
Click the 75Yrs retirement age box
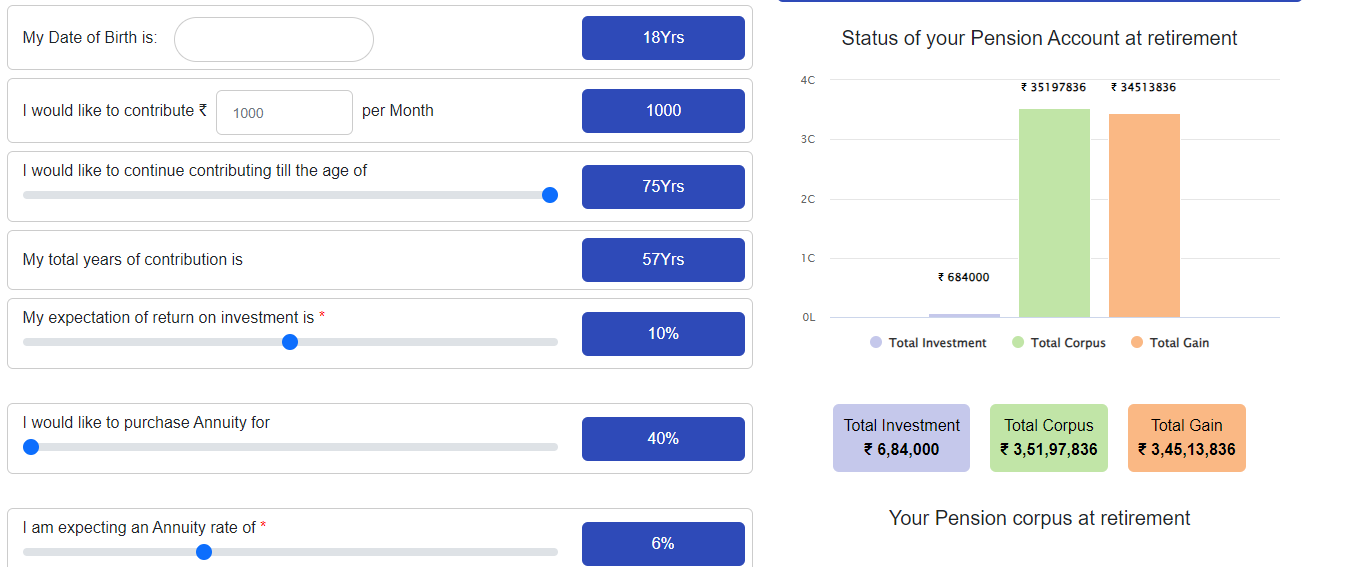(663, 187)
